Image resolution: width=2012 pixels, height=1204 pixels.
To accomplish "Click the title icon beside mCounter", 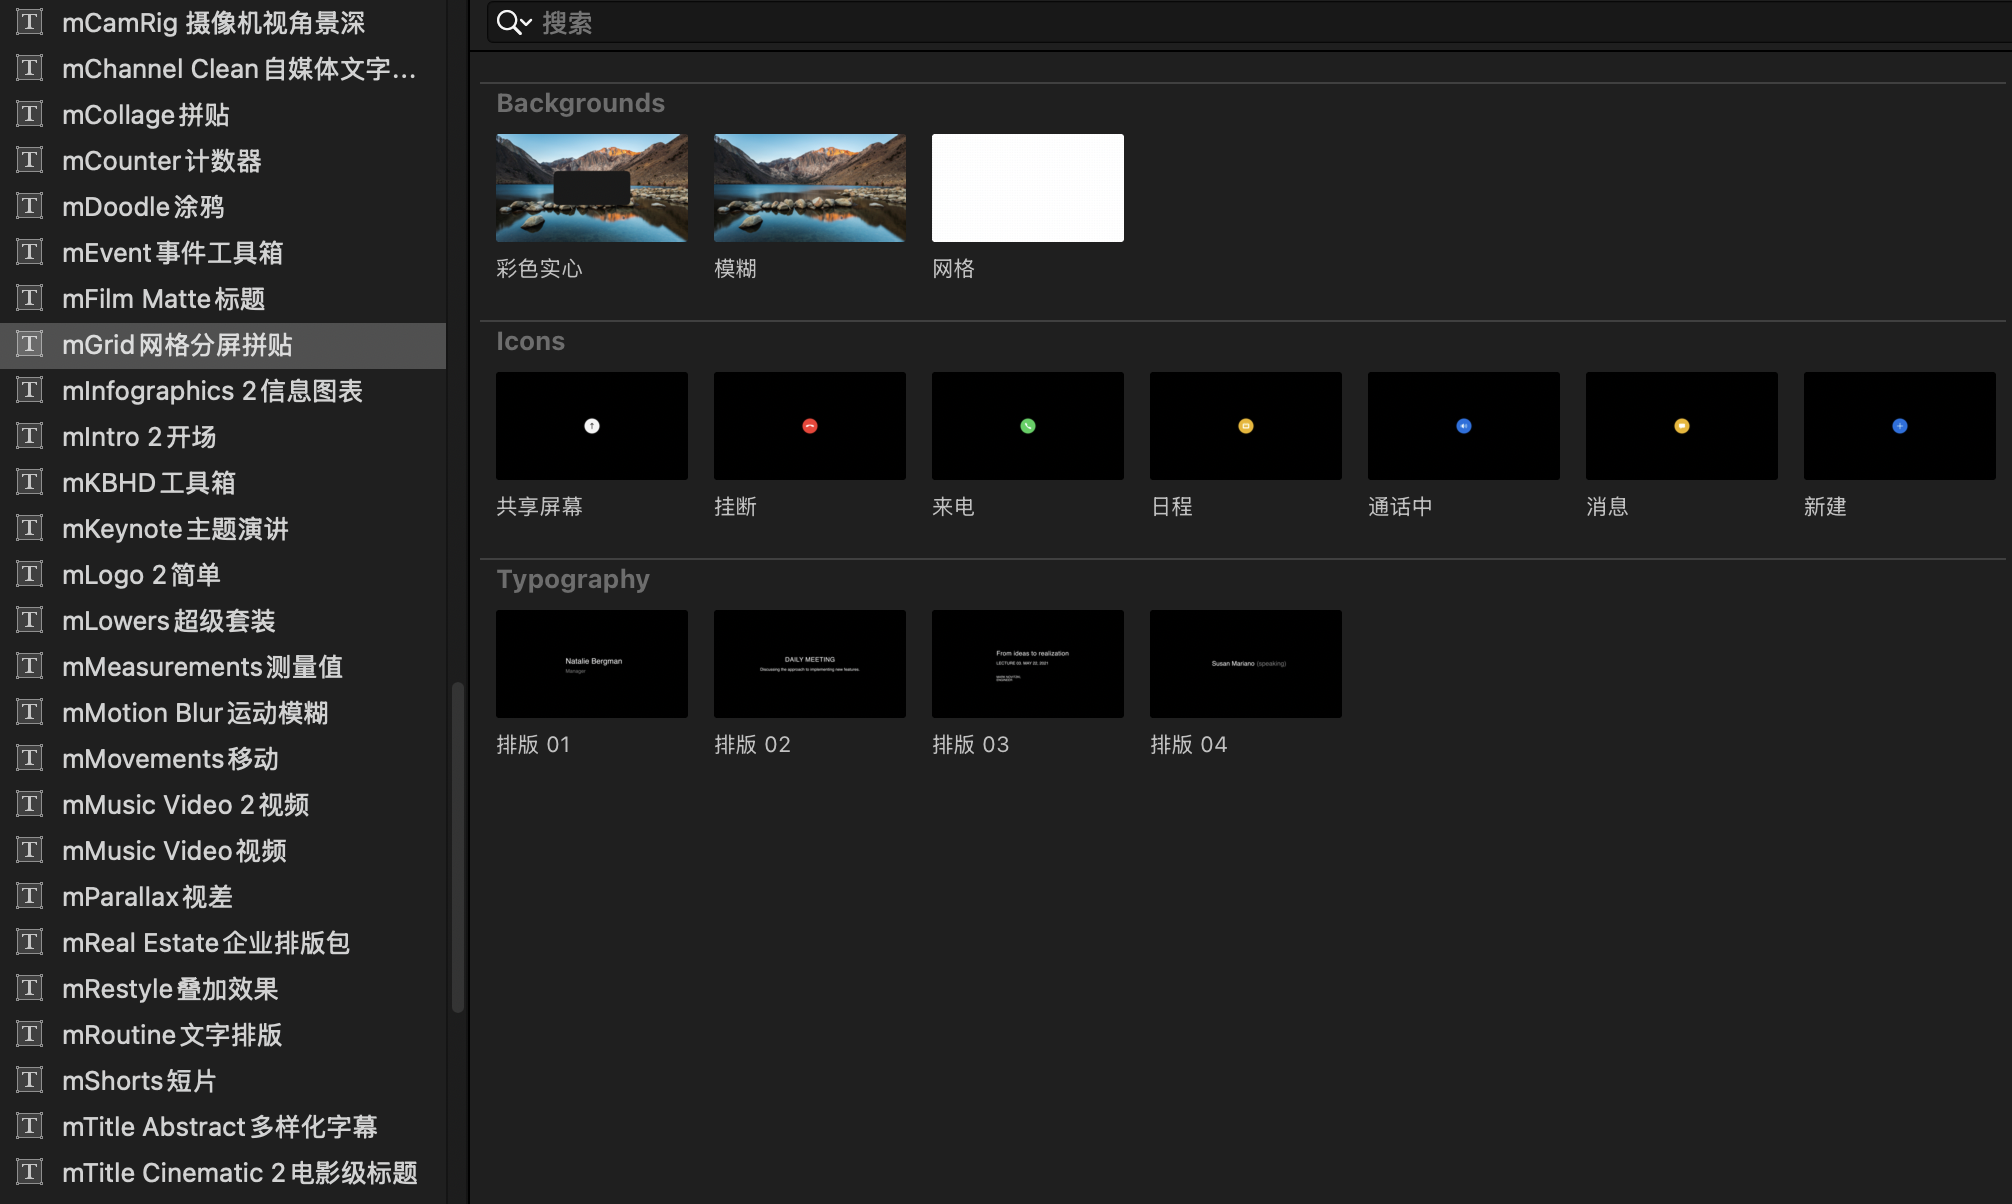I will coord(30,160).
